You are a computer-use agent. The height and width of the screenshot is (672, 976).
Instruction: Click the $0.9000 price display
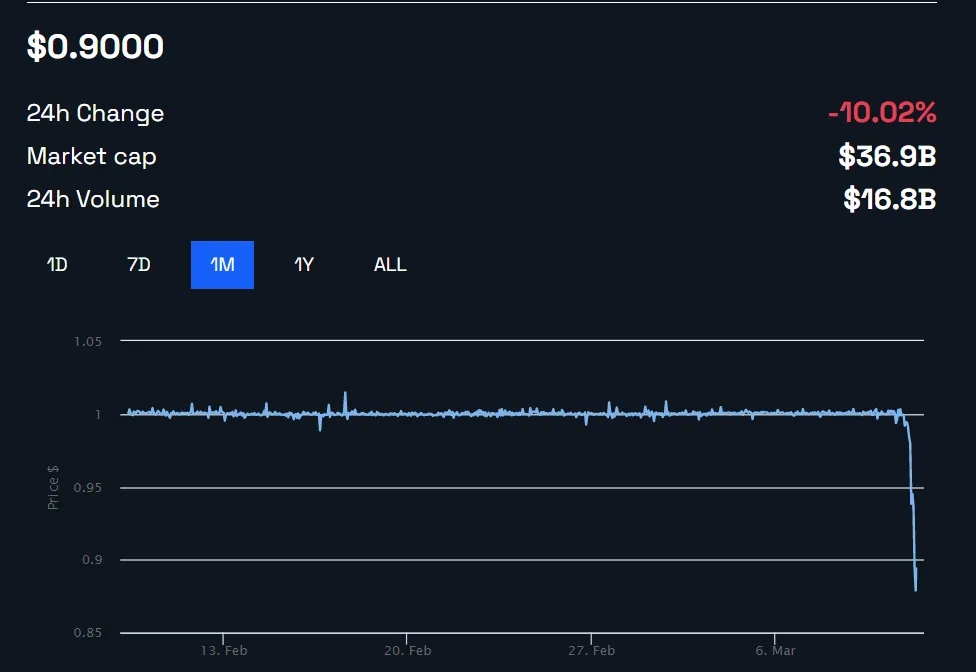94,47
